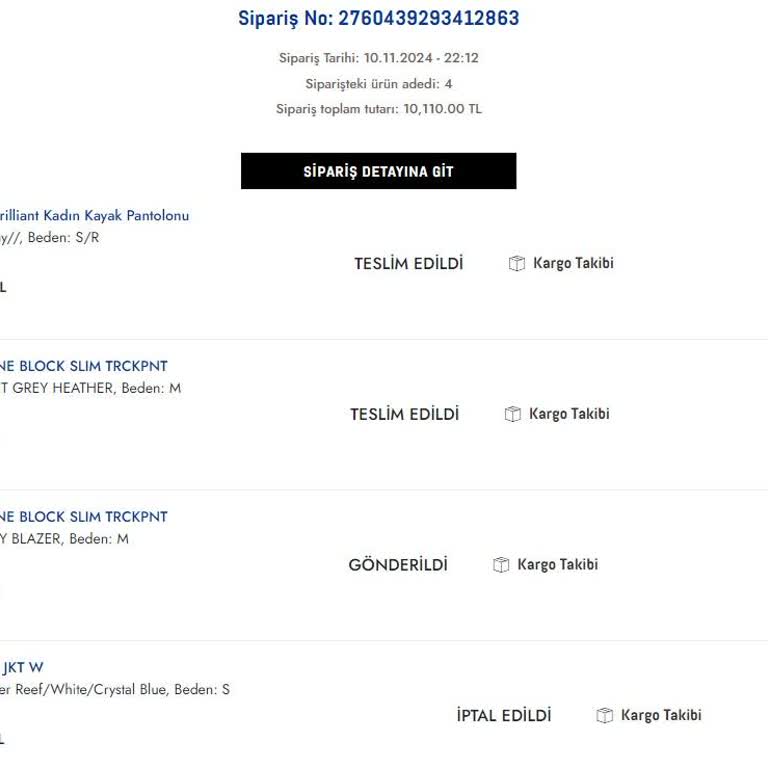Click the İPTAL EDİLDİ status label
The image size is (768, 768).
503,716
